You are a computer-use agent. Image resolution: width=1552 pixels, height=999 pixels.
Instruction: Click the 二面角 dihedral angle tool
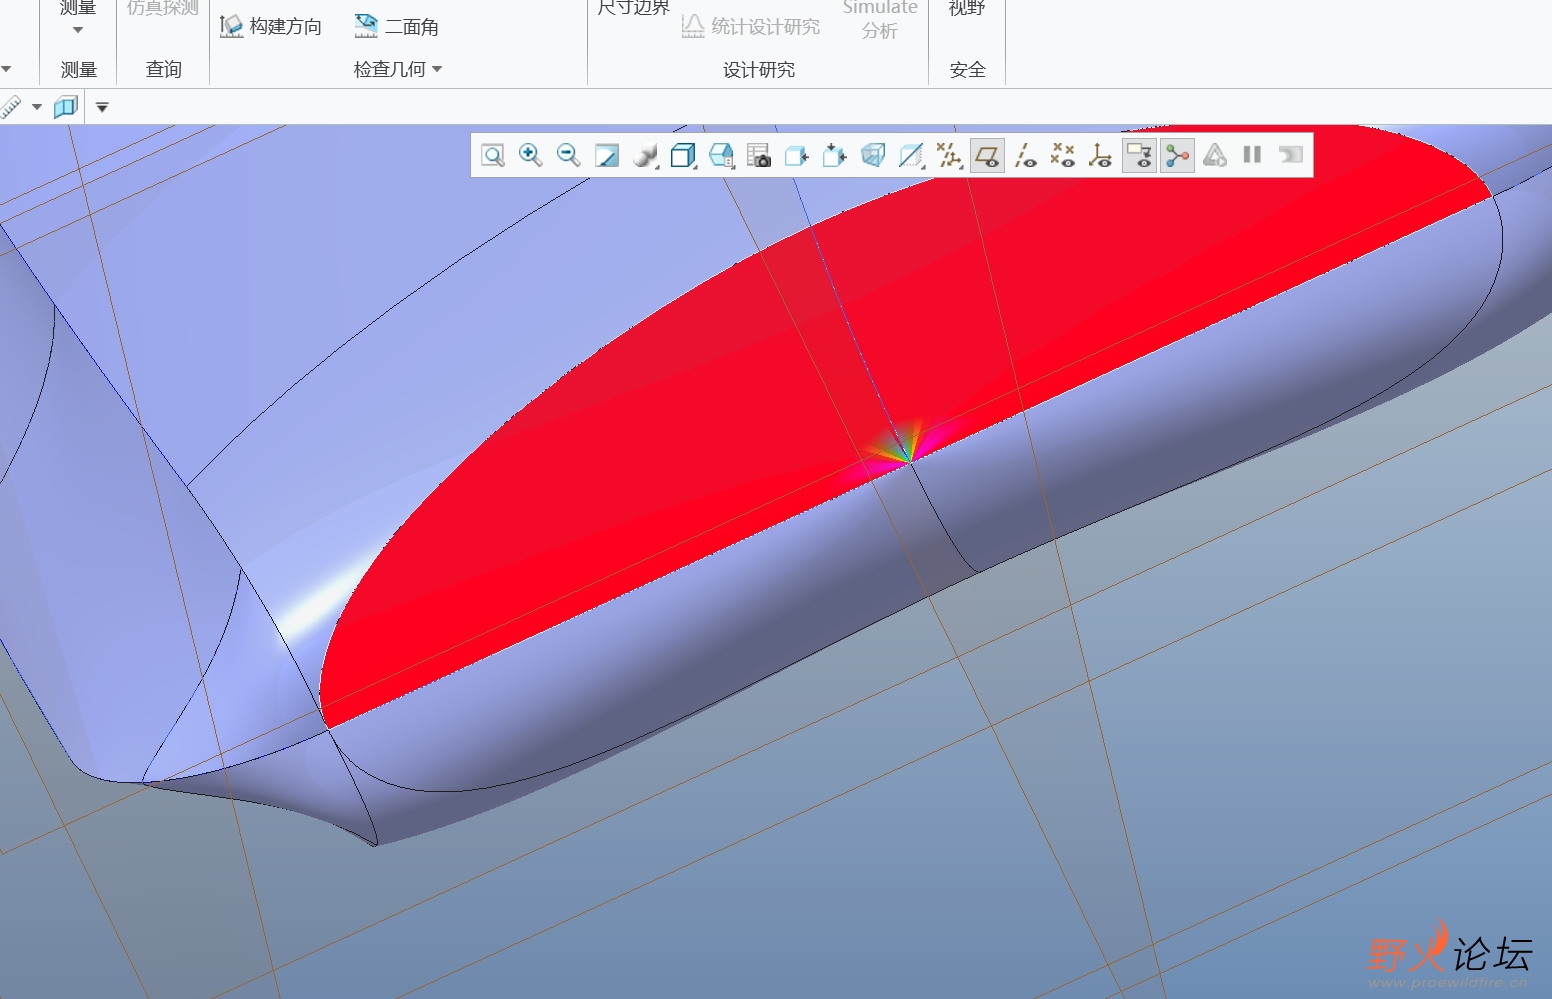[397, 26]
